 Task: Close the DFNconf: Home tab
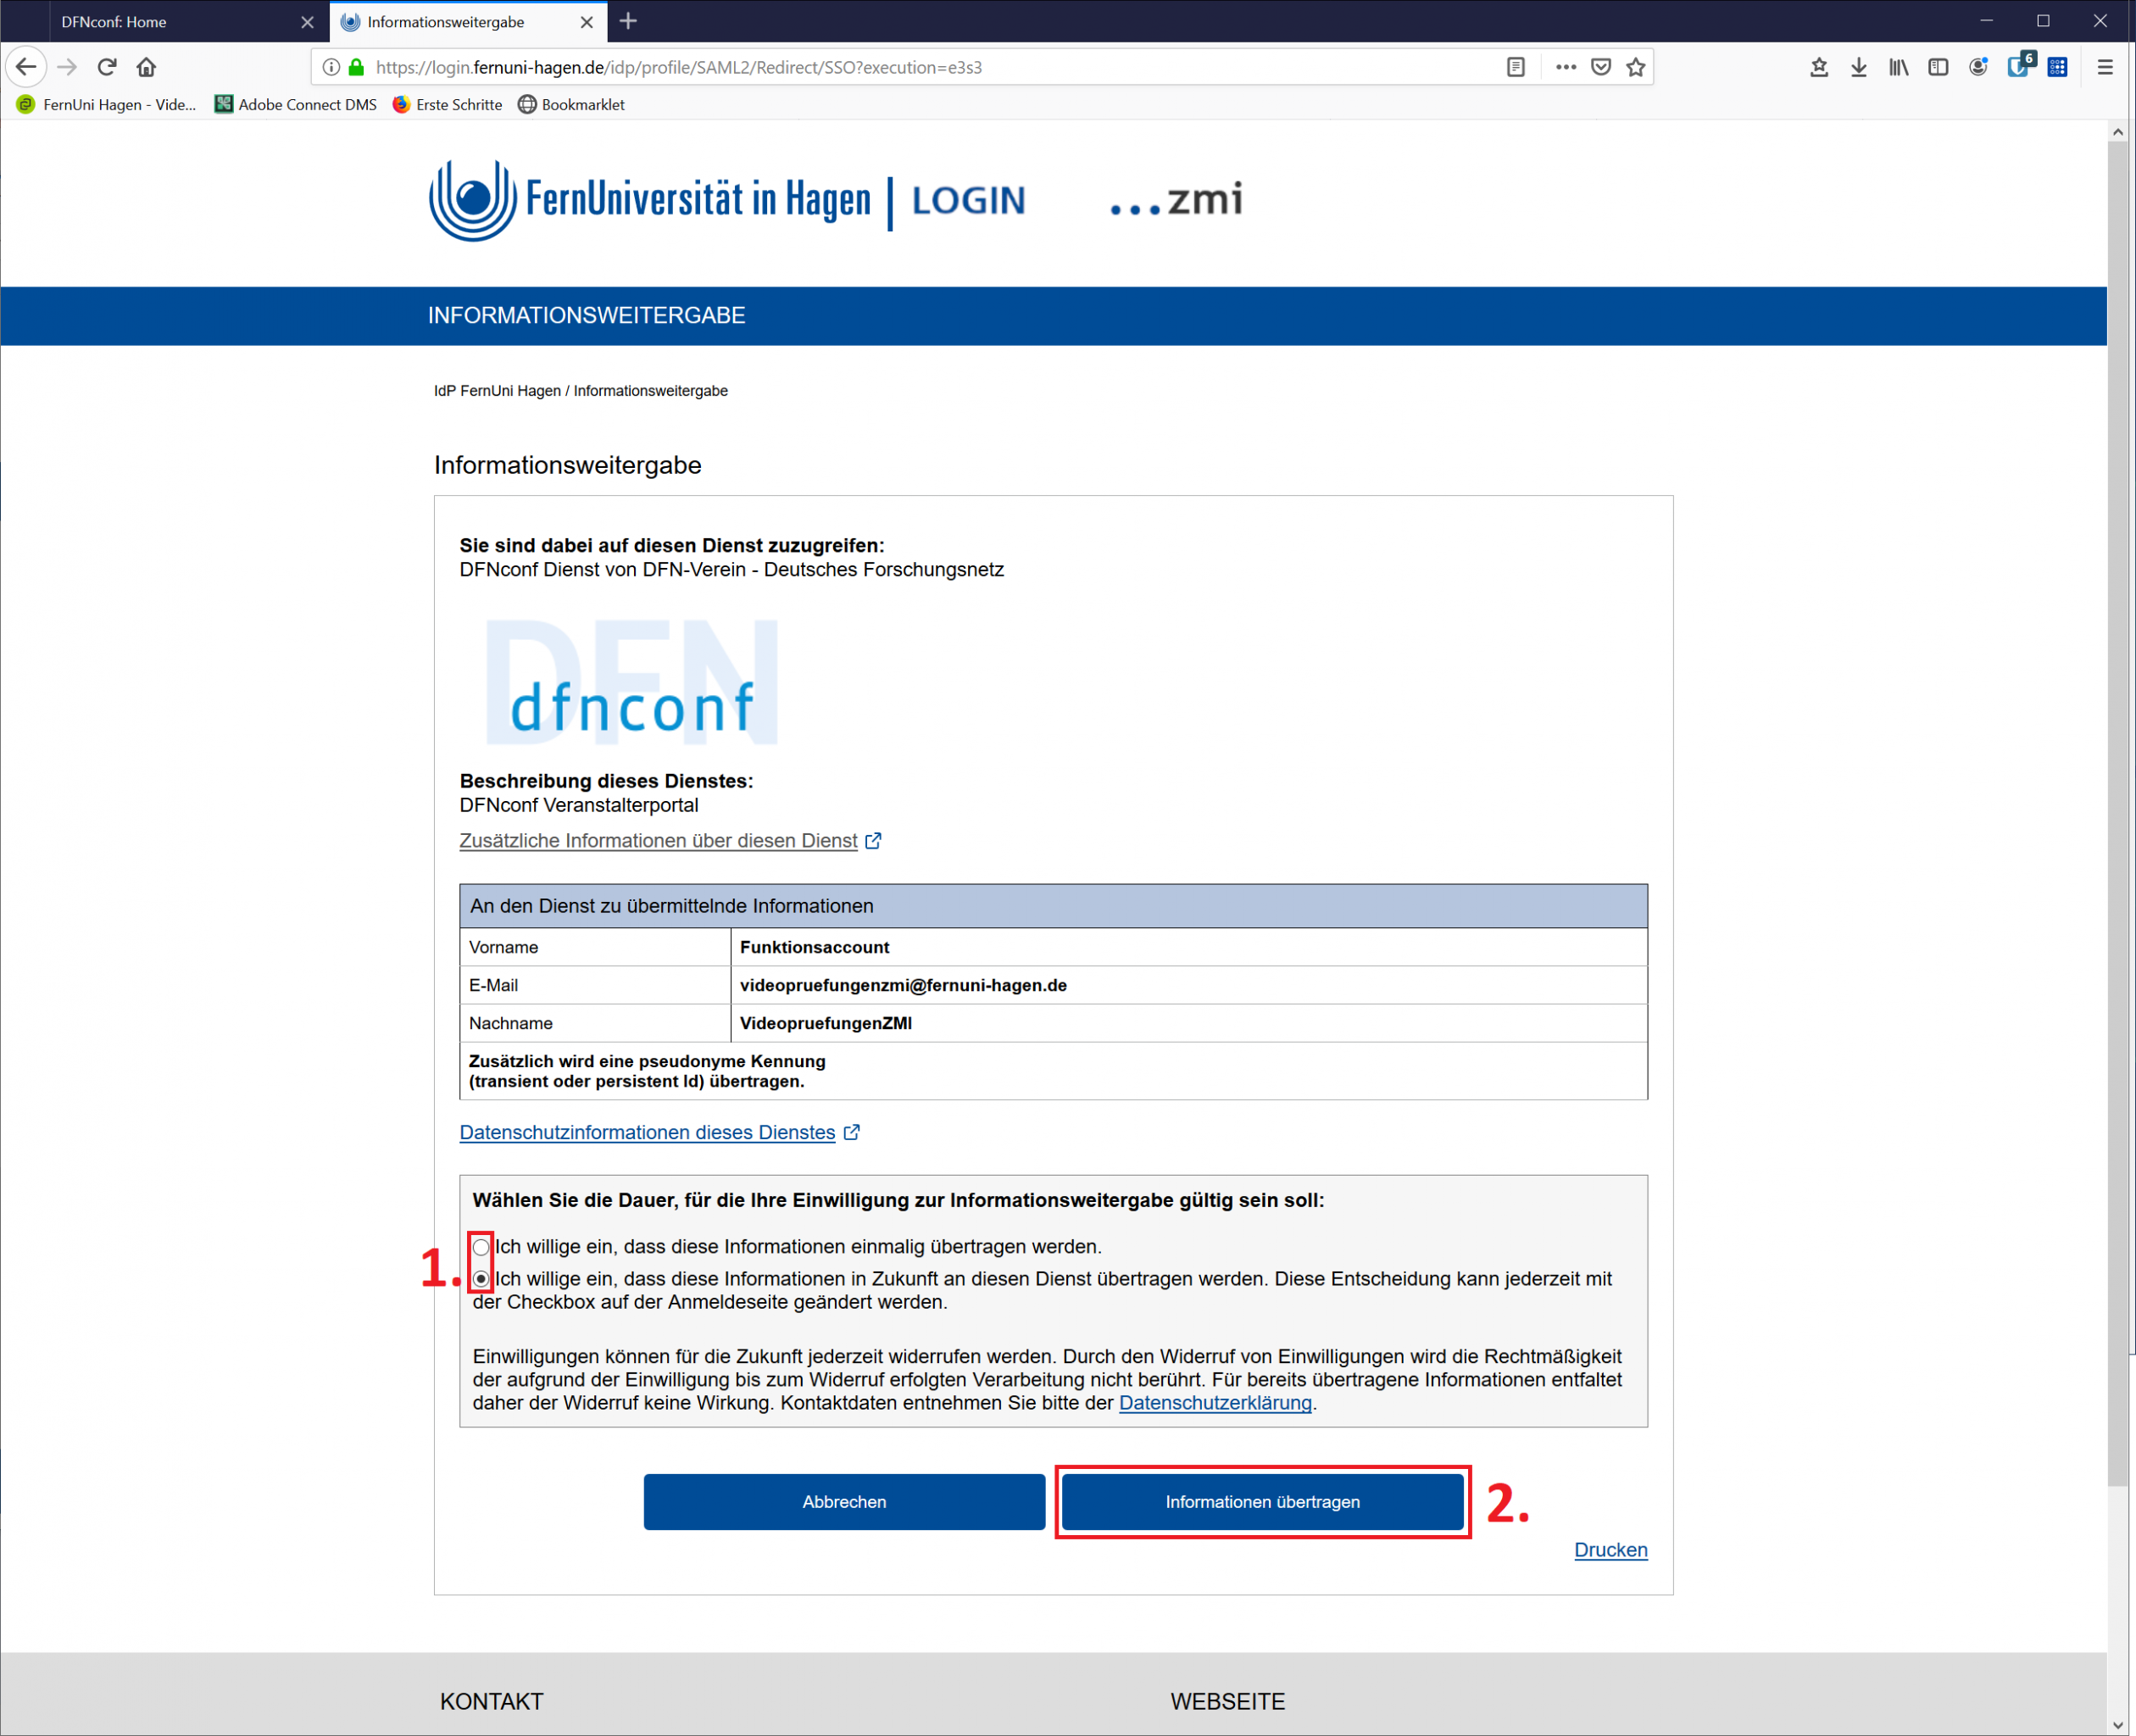pyautogui.click(x=307, y=22)
